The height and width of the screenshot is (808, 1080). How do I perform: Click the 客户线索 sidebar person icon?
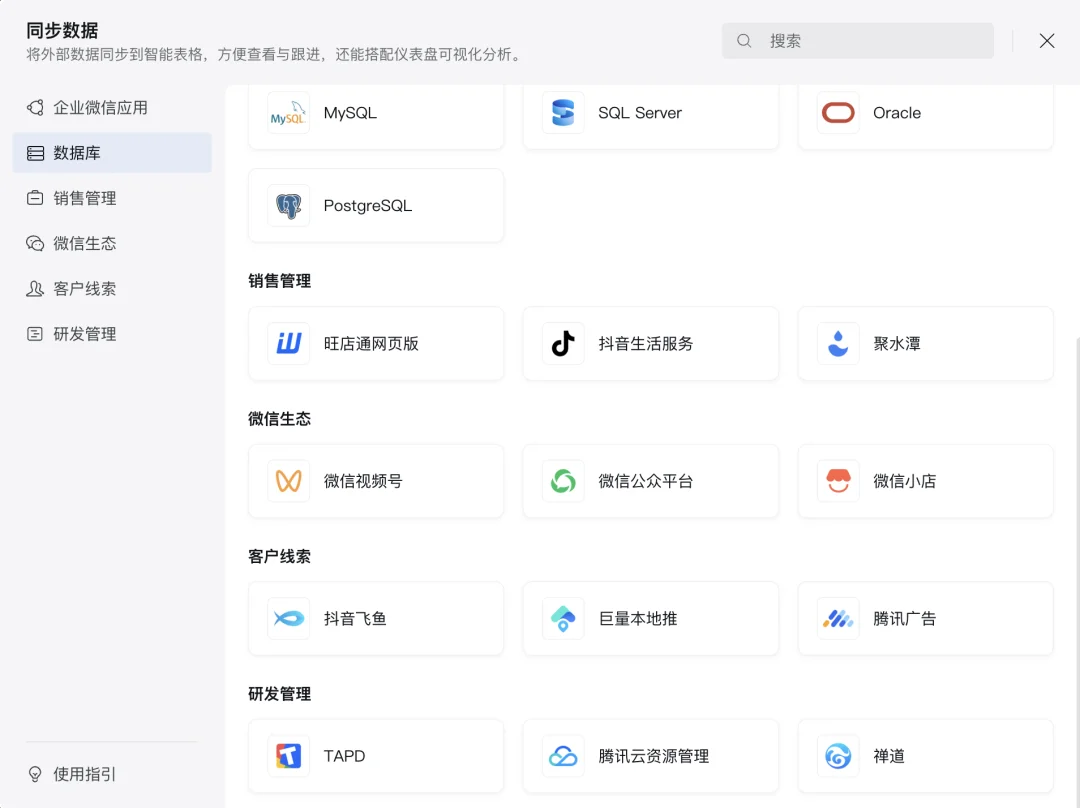35,289
